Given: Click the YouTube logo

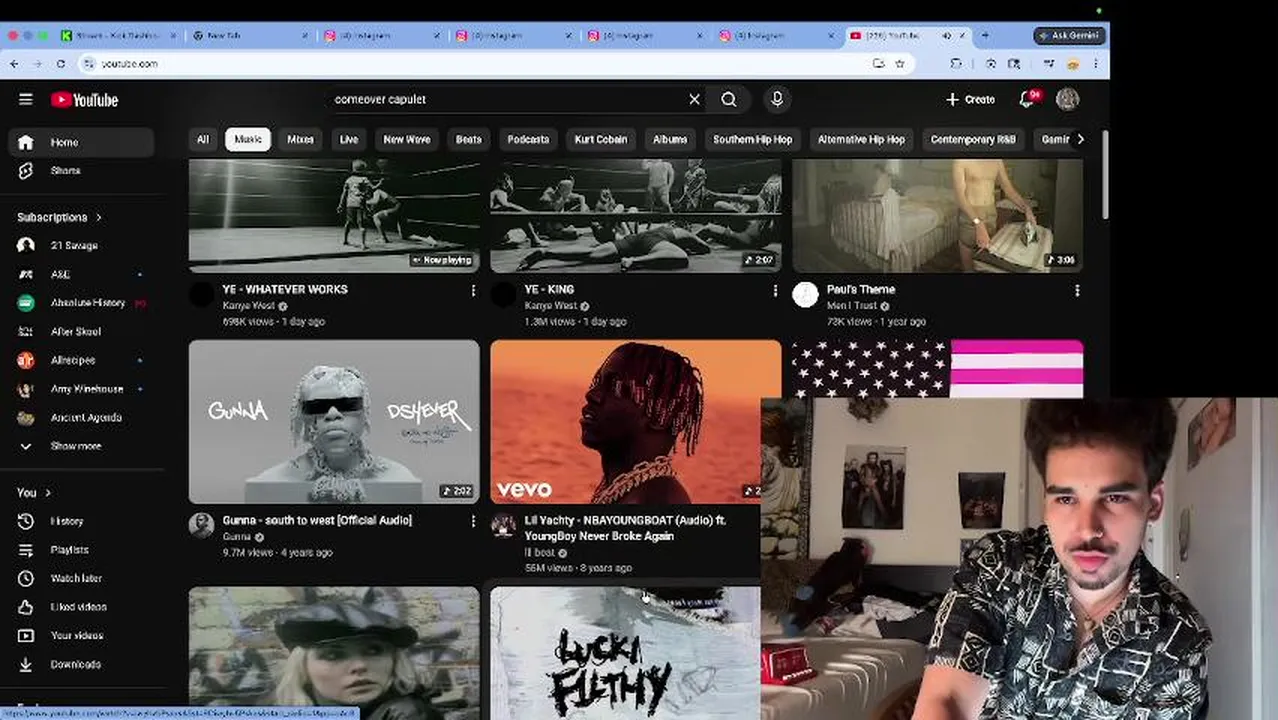Looking at the screenshot, I should [x=85, y=100].
